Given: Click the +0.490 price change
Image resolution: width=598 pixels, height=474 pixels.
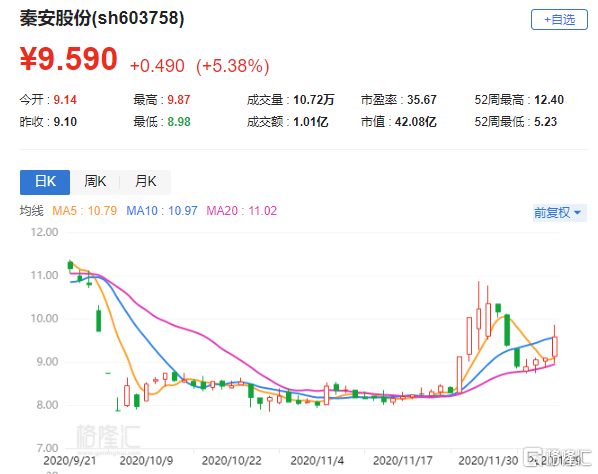Looking at the screenshot, I should tap(157, 66).
